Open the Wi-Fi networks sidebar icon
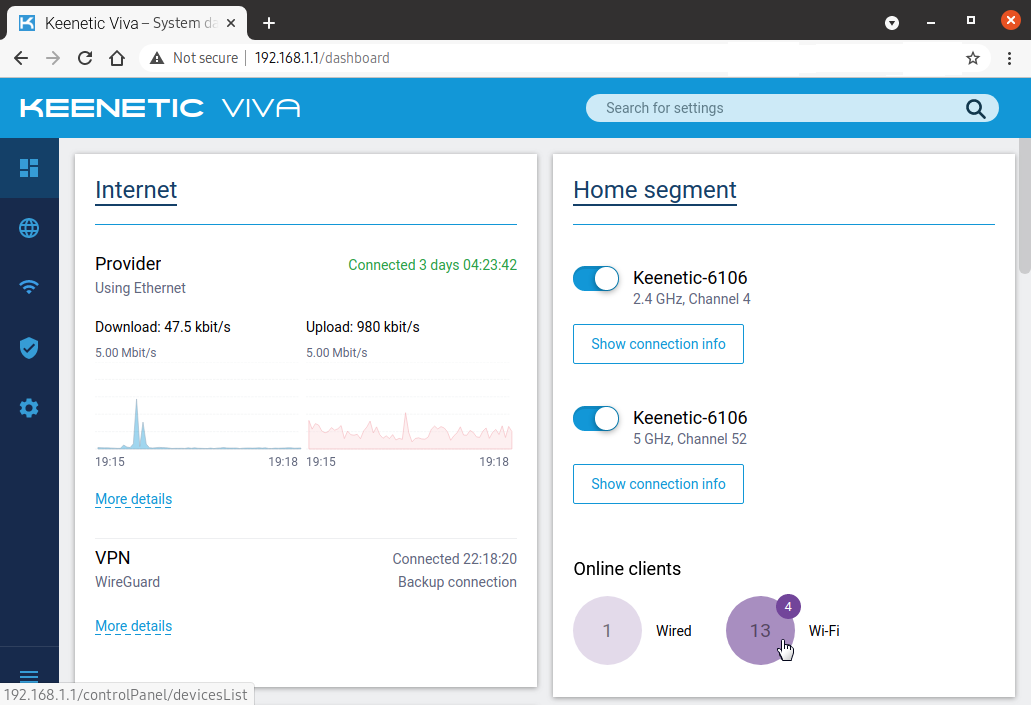The width and height of the screenshot is (1031, 705). pos(29,288)
